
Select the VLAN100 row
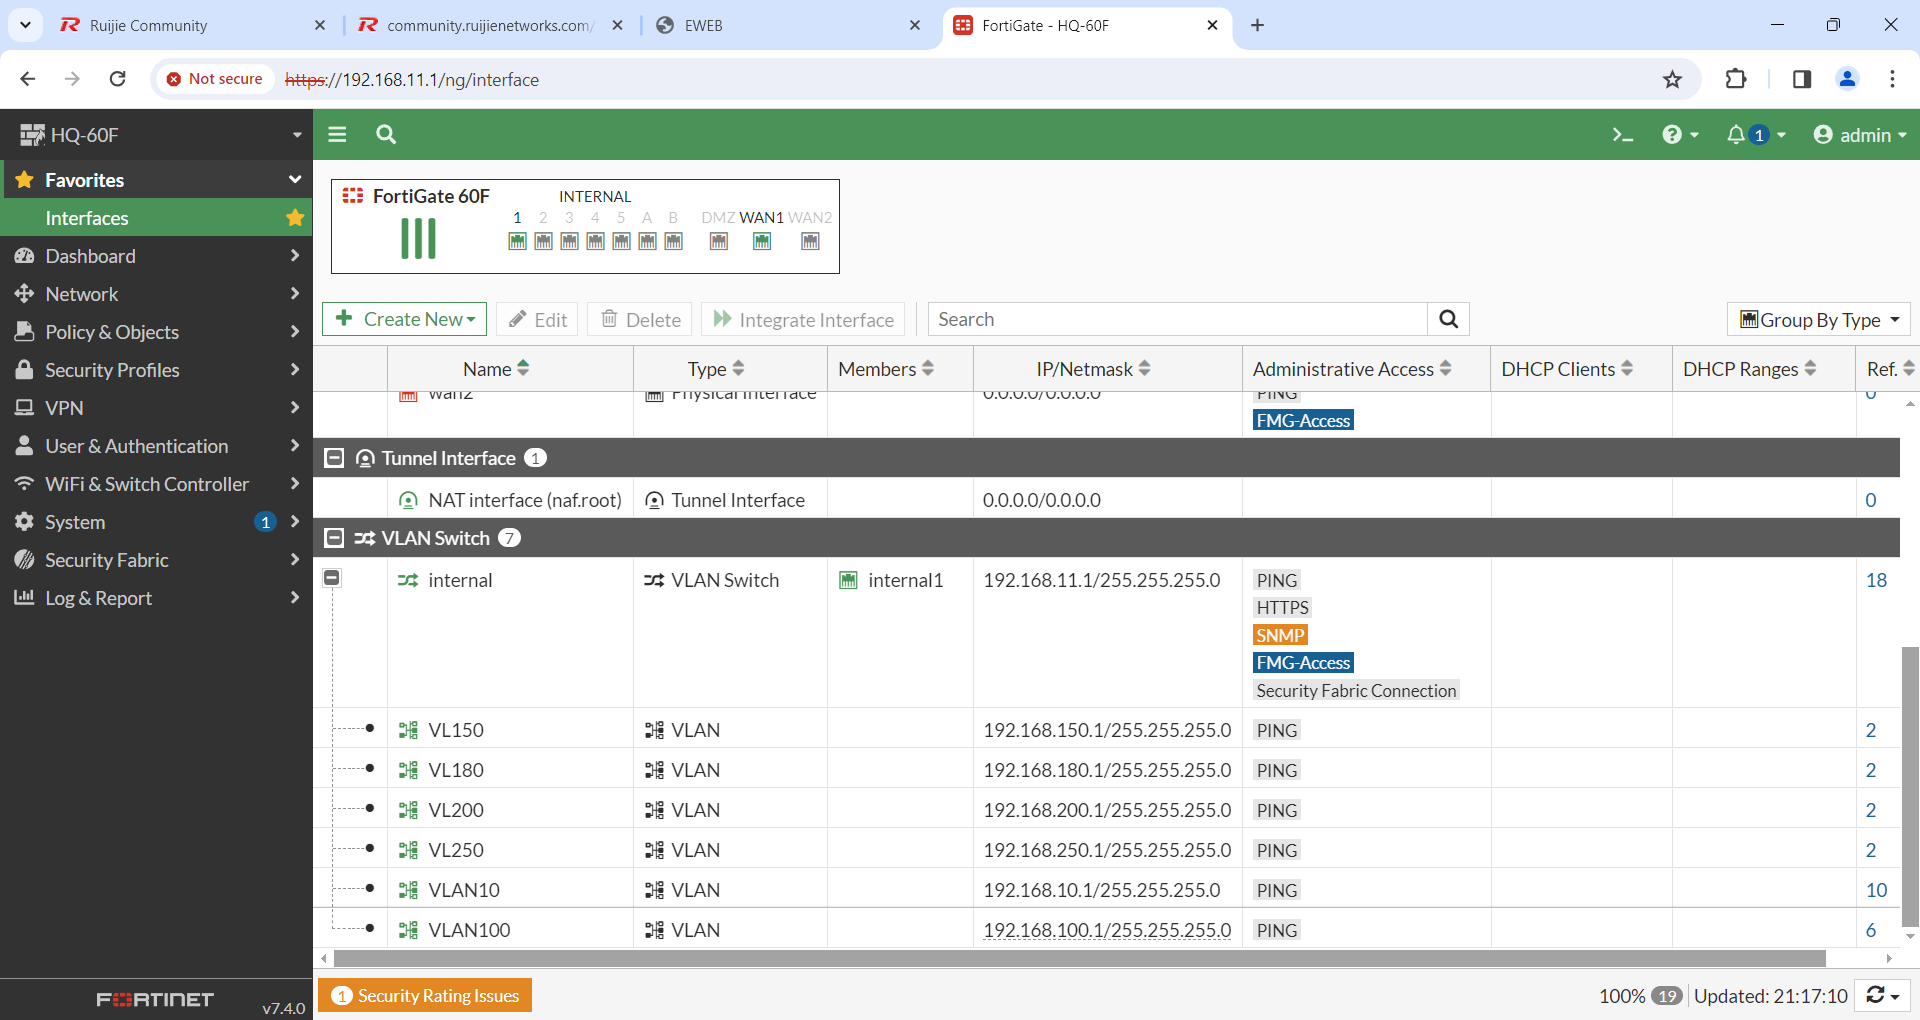click(1106, 930)
